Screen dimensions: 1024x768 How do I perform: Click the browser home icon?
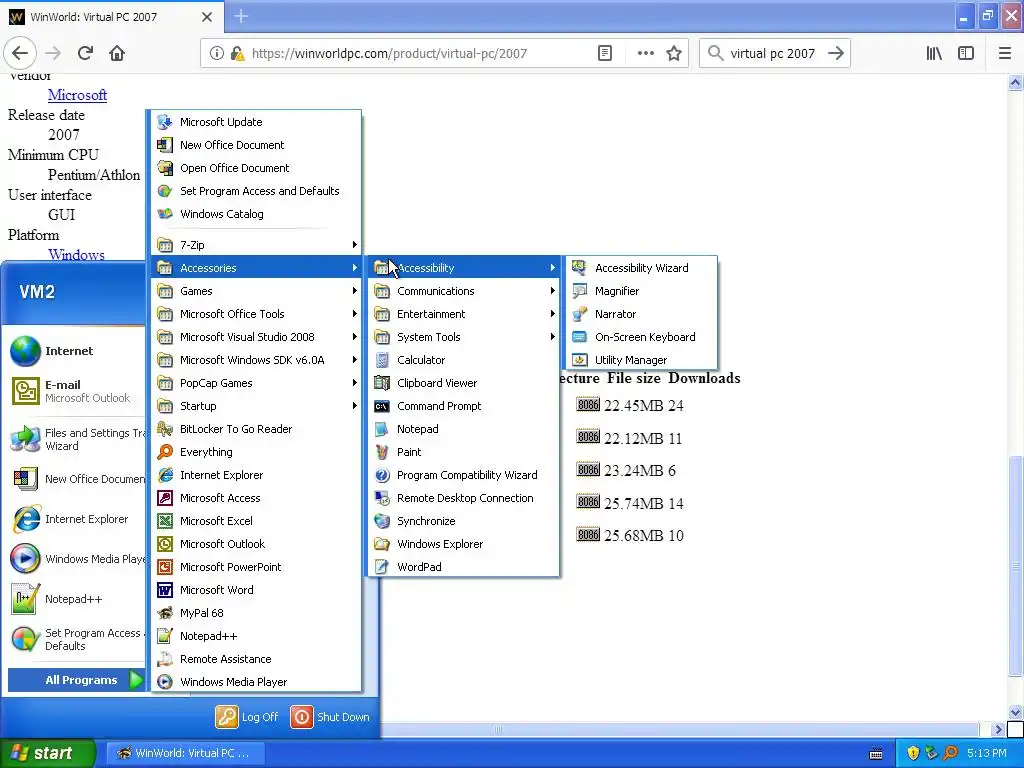pos(117,53)
